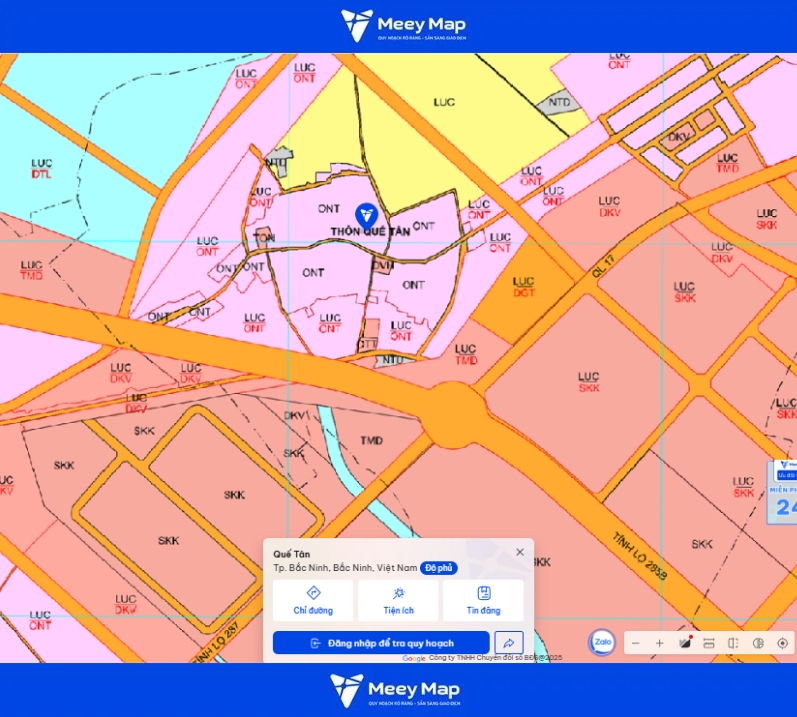Click the LUC label on yellow zone
Viewport: 797px width, 717px height.
click(x=444, y=102)
